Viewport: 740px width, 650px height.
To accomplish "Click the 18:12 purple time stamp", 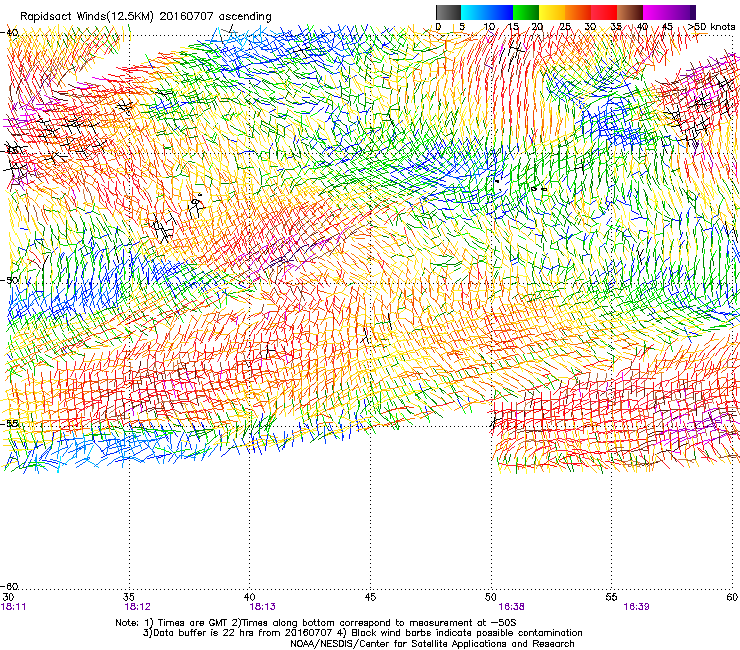I will point(137,607).
